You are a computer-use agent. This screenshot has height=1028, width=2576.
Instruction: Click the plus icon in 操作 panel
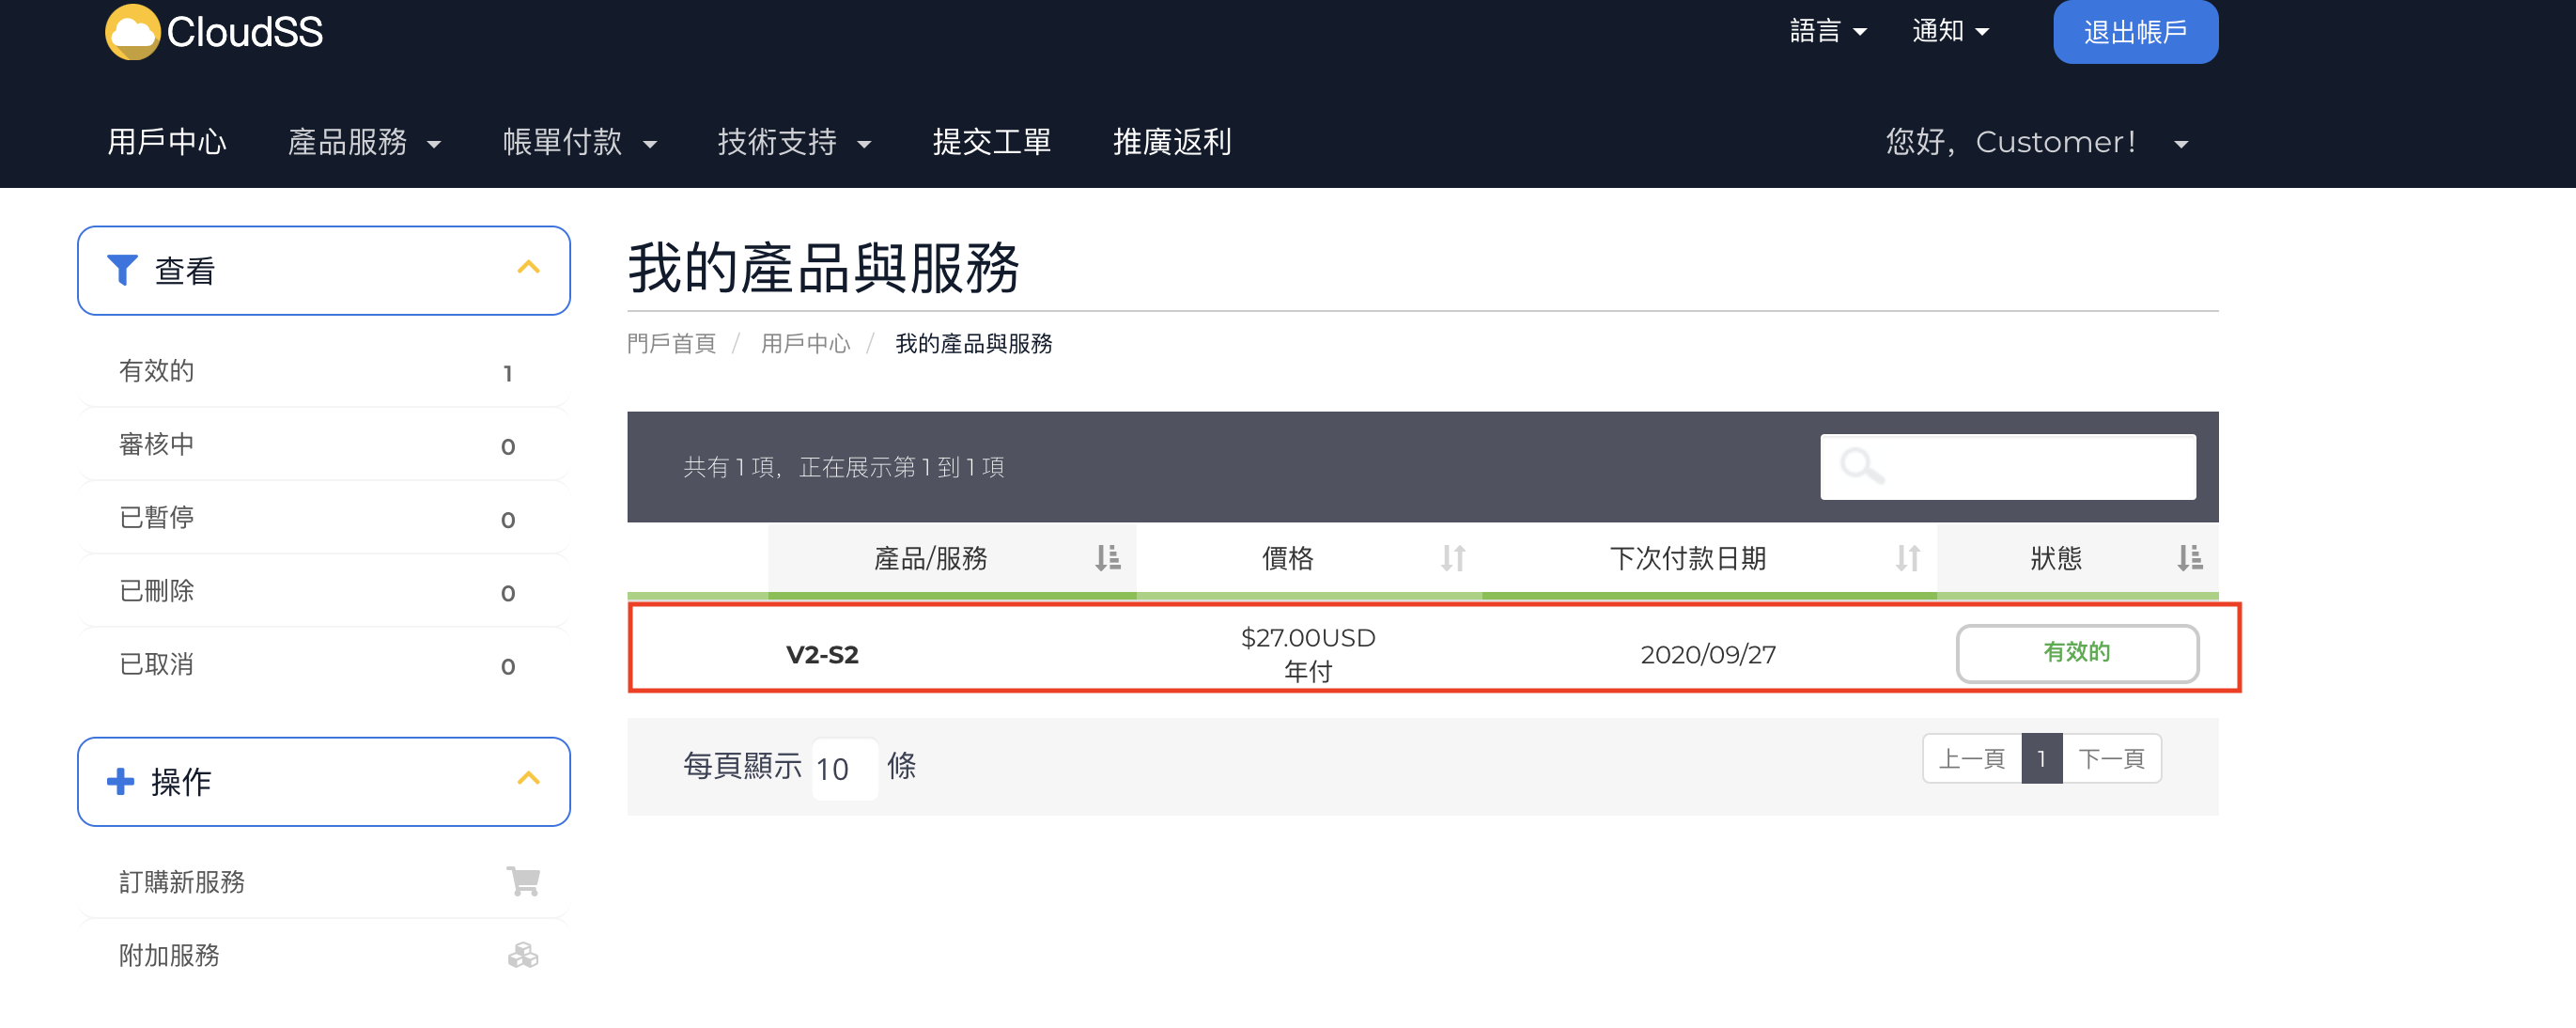[121, 781]
